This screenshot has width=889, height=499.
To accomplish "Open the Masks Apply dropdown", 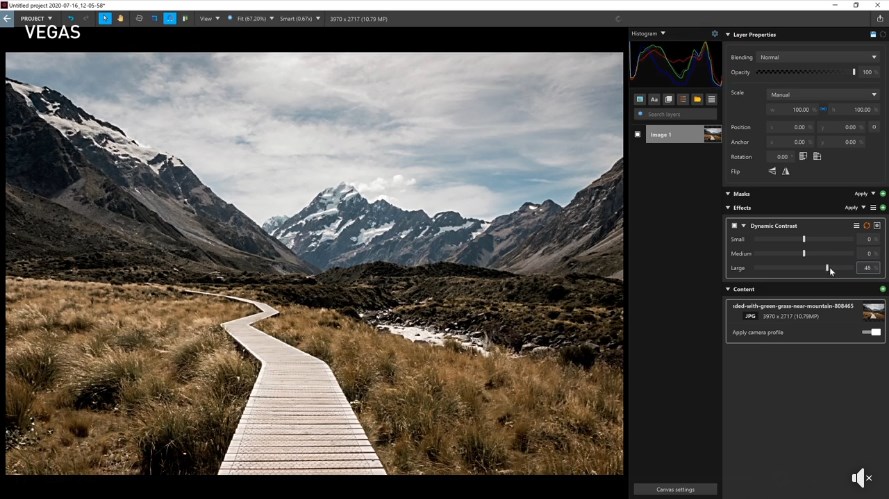I will (865, 194).
